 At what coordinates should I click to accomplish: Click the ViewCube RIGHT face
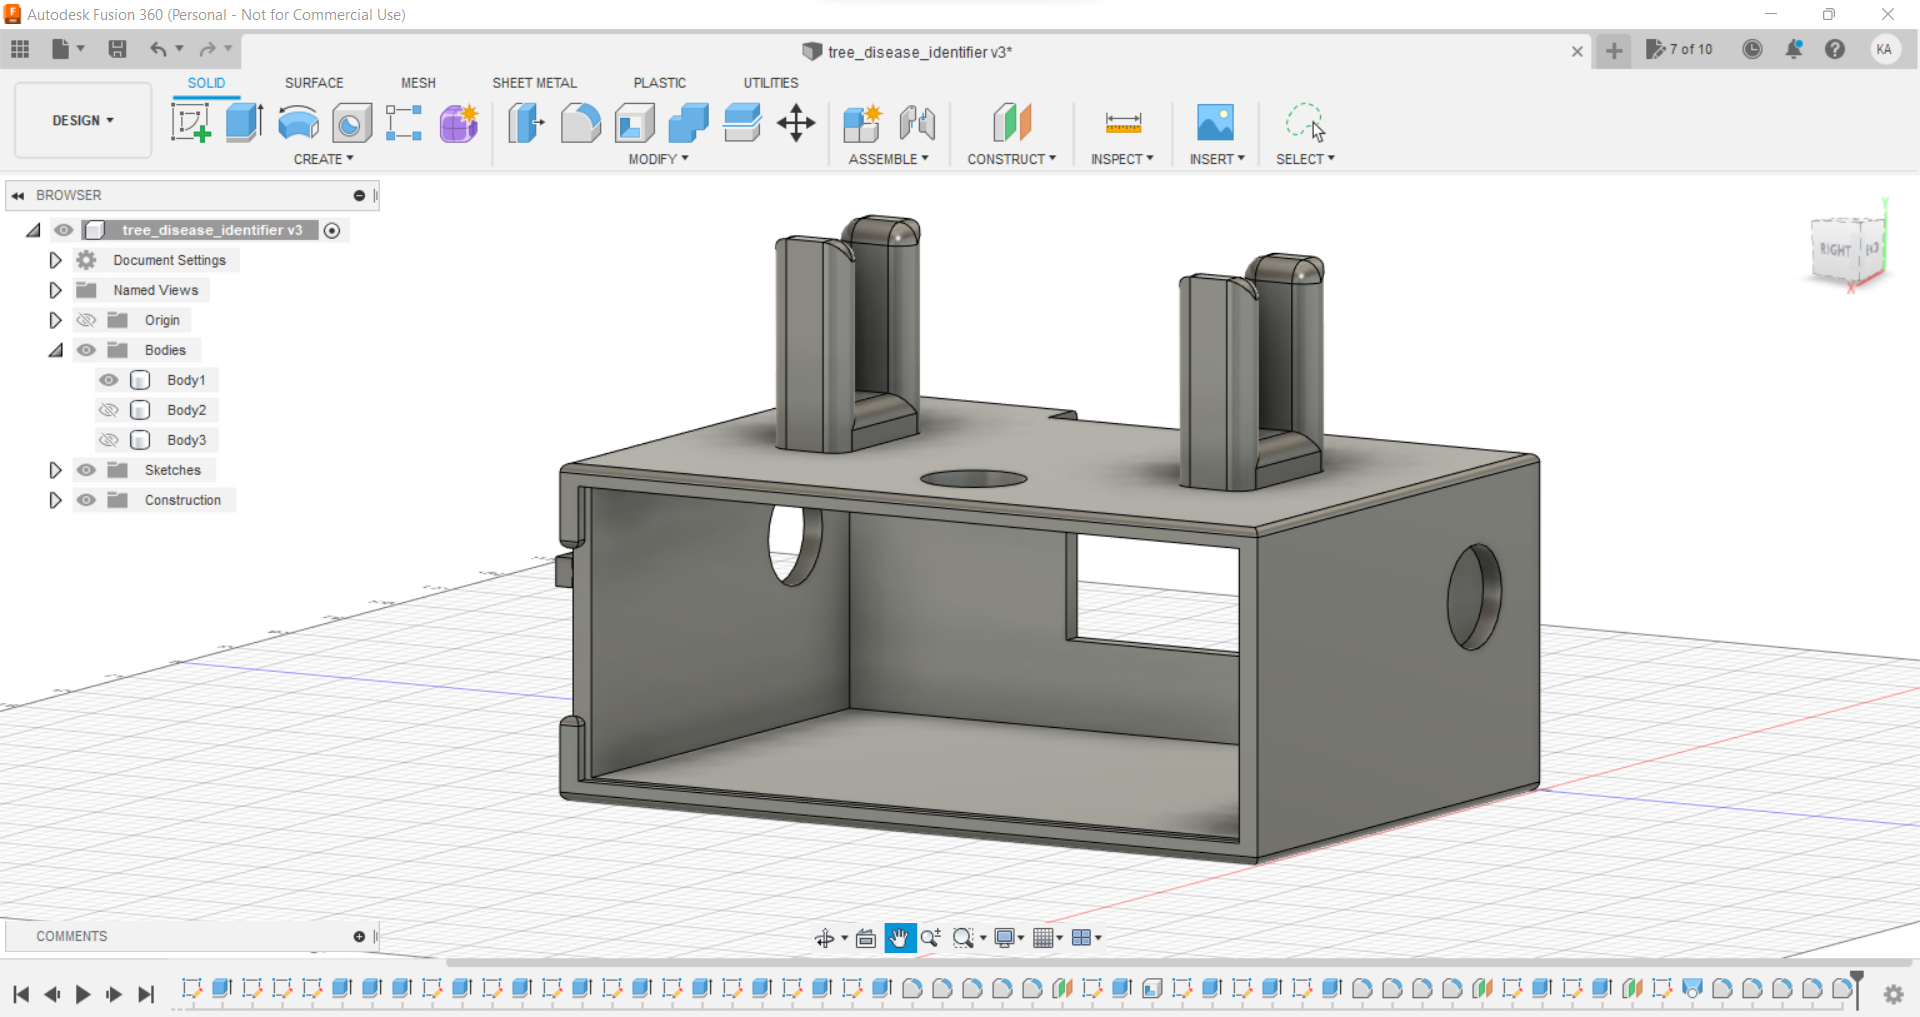click(x=1835, y=249)
